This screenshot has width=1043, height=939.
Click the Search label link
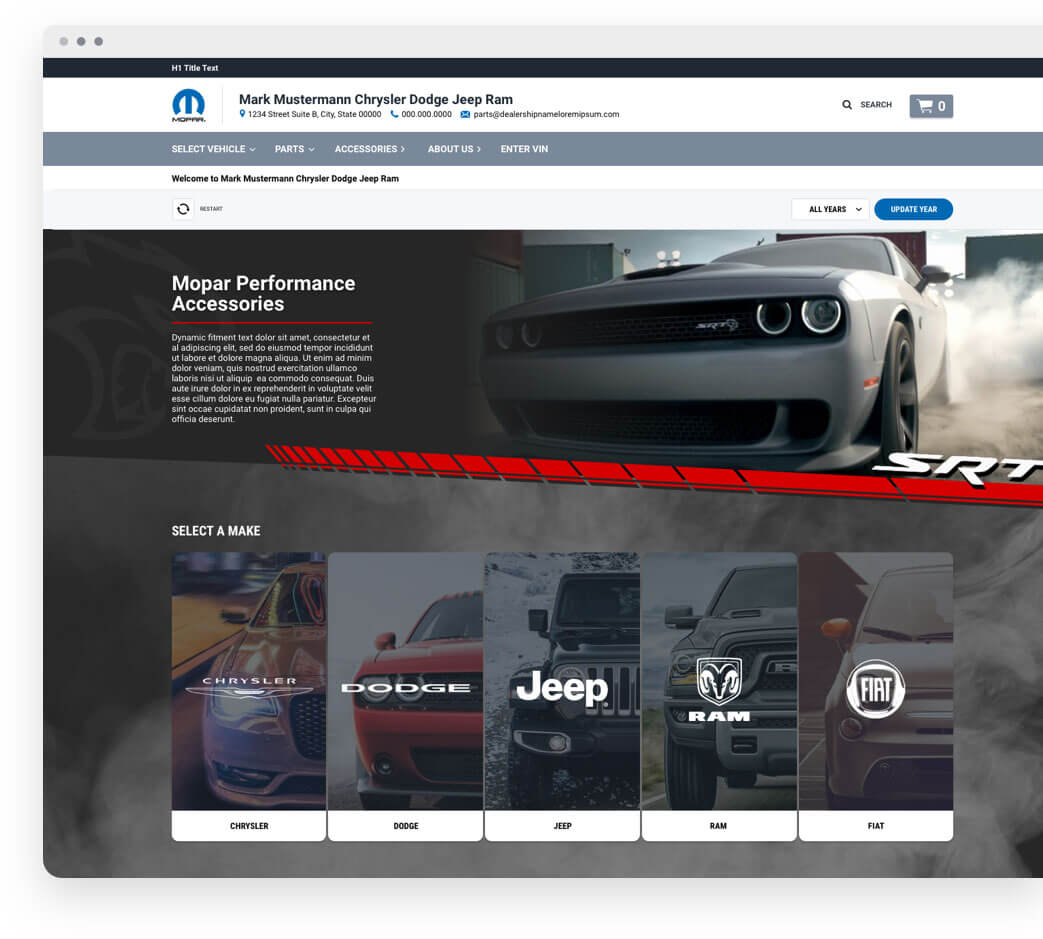pos(876,104)
